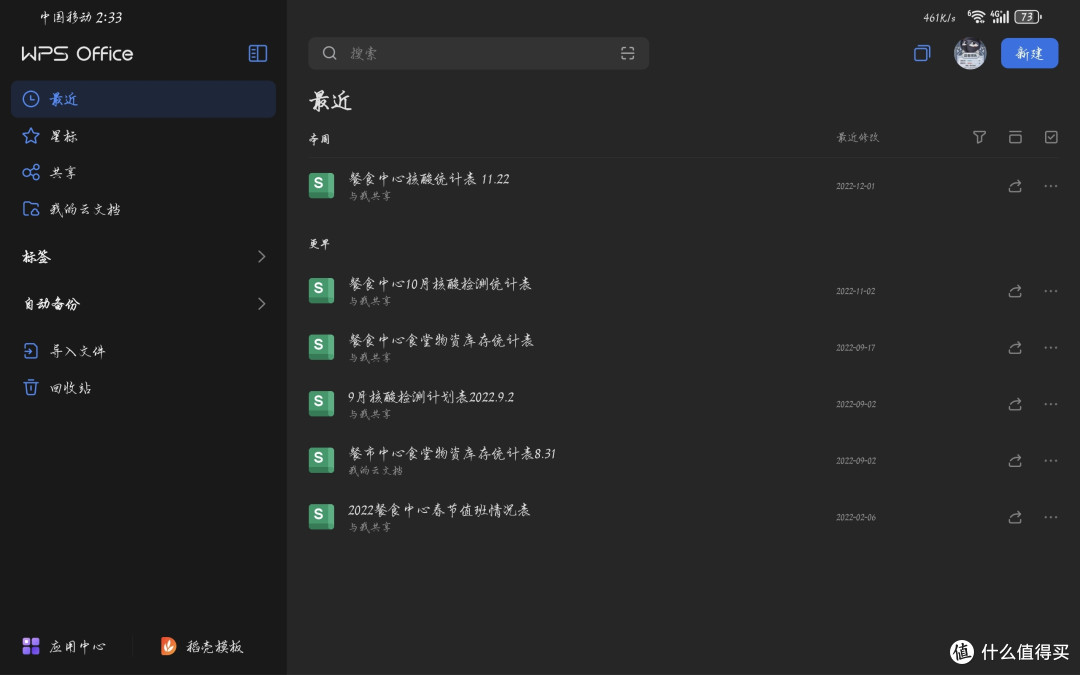This screenshot has height=675, width=1080.
Task: More options for 2022餐食中心春节值班情况表
Action: (1050, 517)
